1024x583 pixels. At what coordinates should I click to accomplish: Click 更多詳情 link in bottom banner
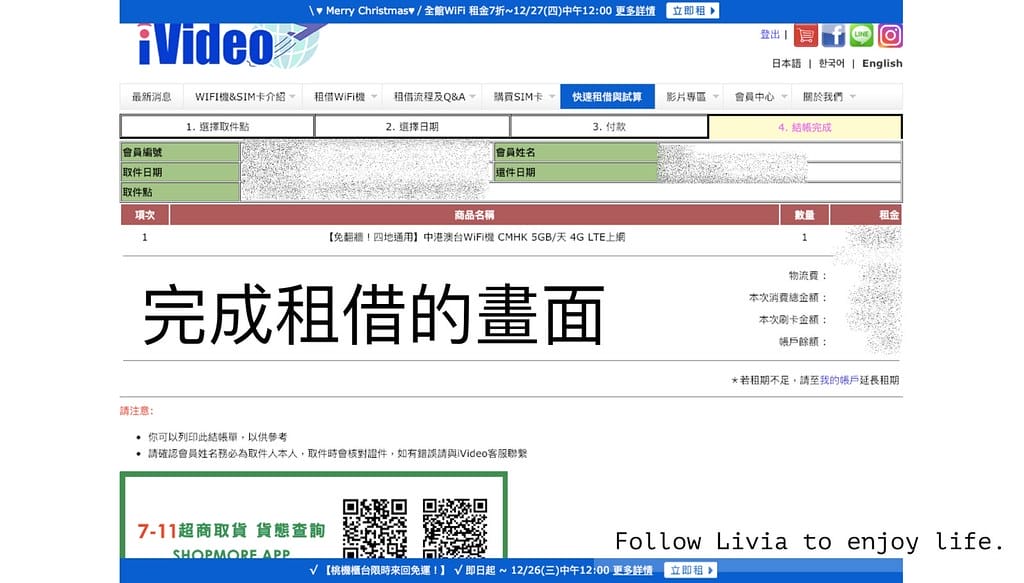point(632,570)
